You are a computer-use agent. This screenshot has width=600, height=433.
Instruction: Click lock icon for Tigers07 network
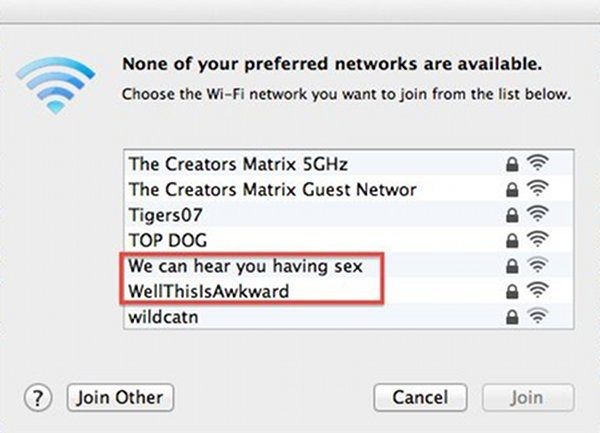point(512,215)
